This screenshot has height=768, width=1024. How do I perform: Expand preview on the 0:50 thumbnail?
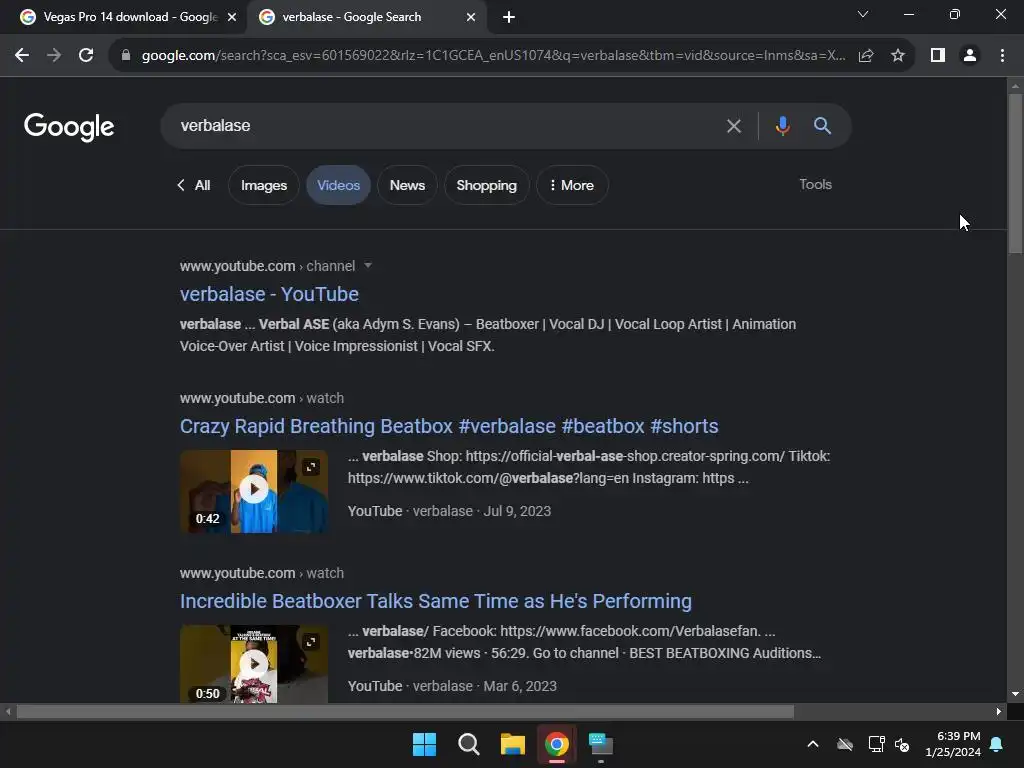pyautogui.click(x=311, y=642)
